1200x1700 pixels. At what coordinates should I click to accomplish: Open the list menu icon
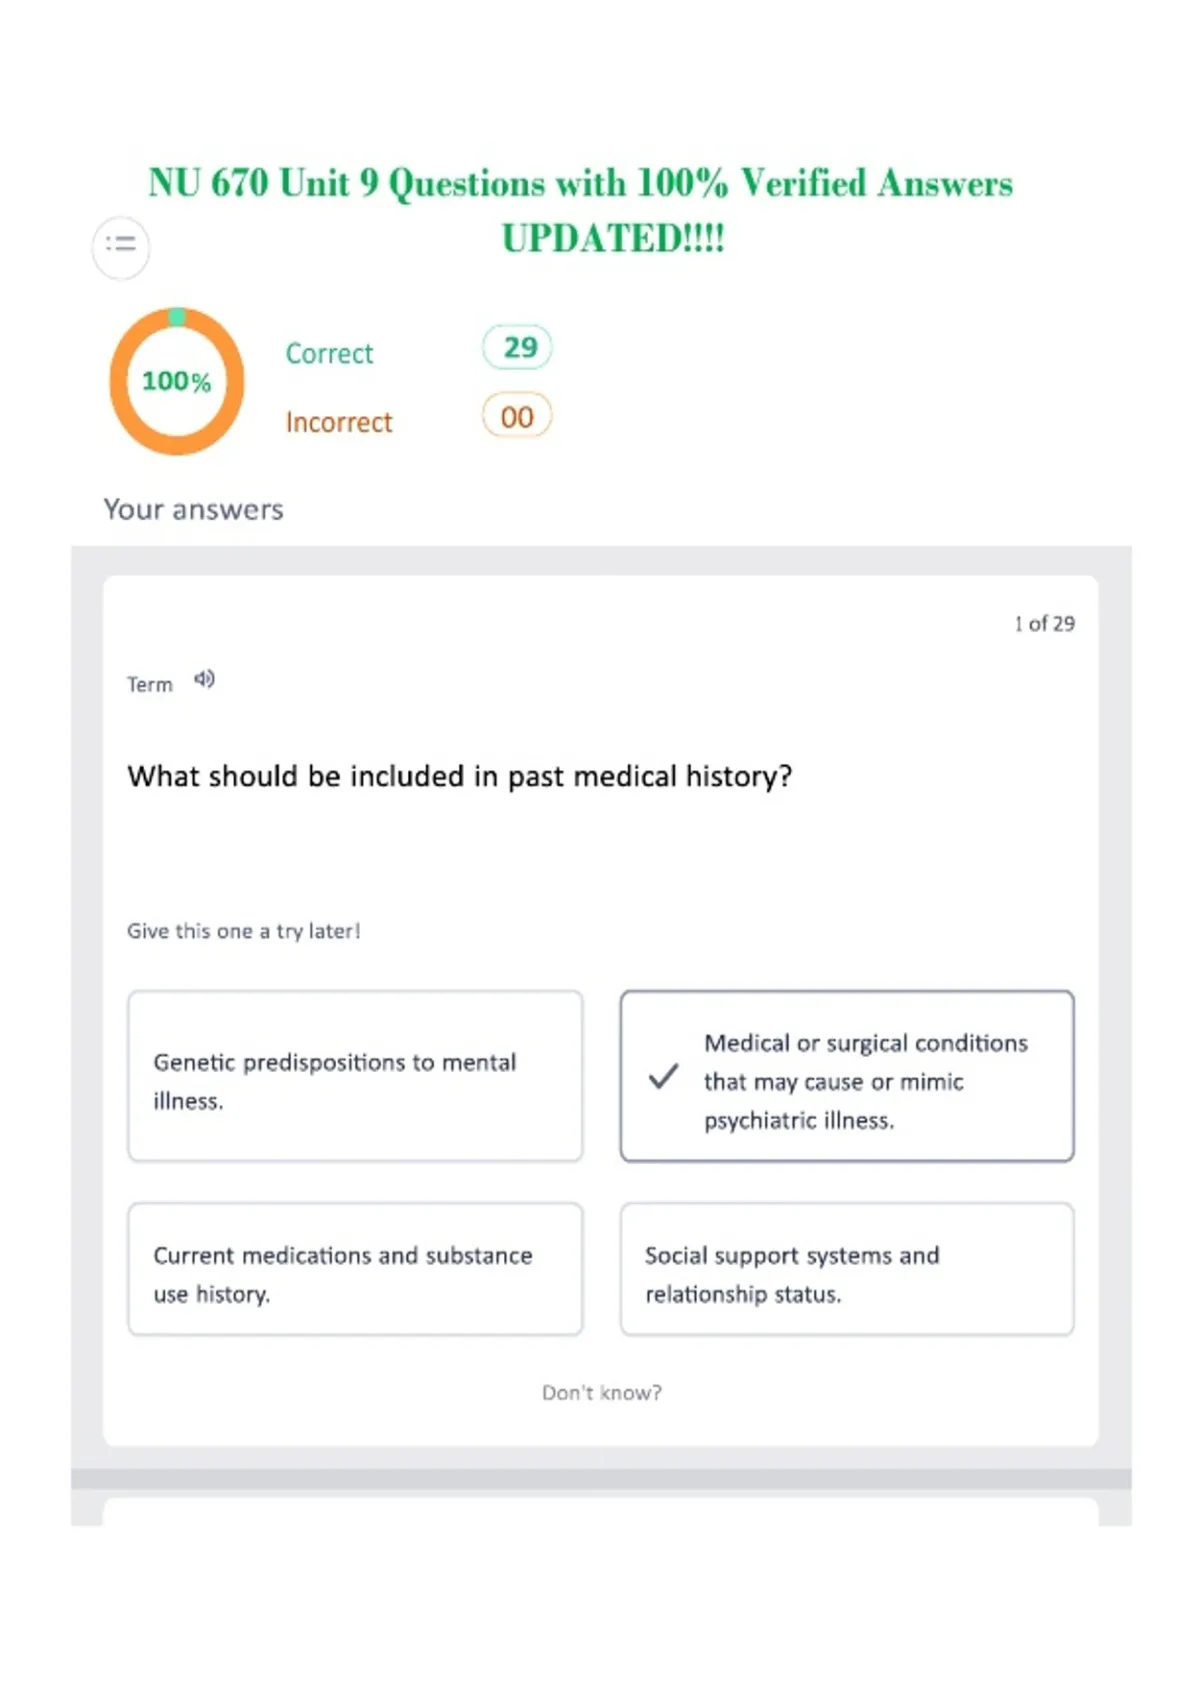click(121, 246)
